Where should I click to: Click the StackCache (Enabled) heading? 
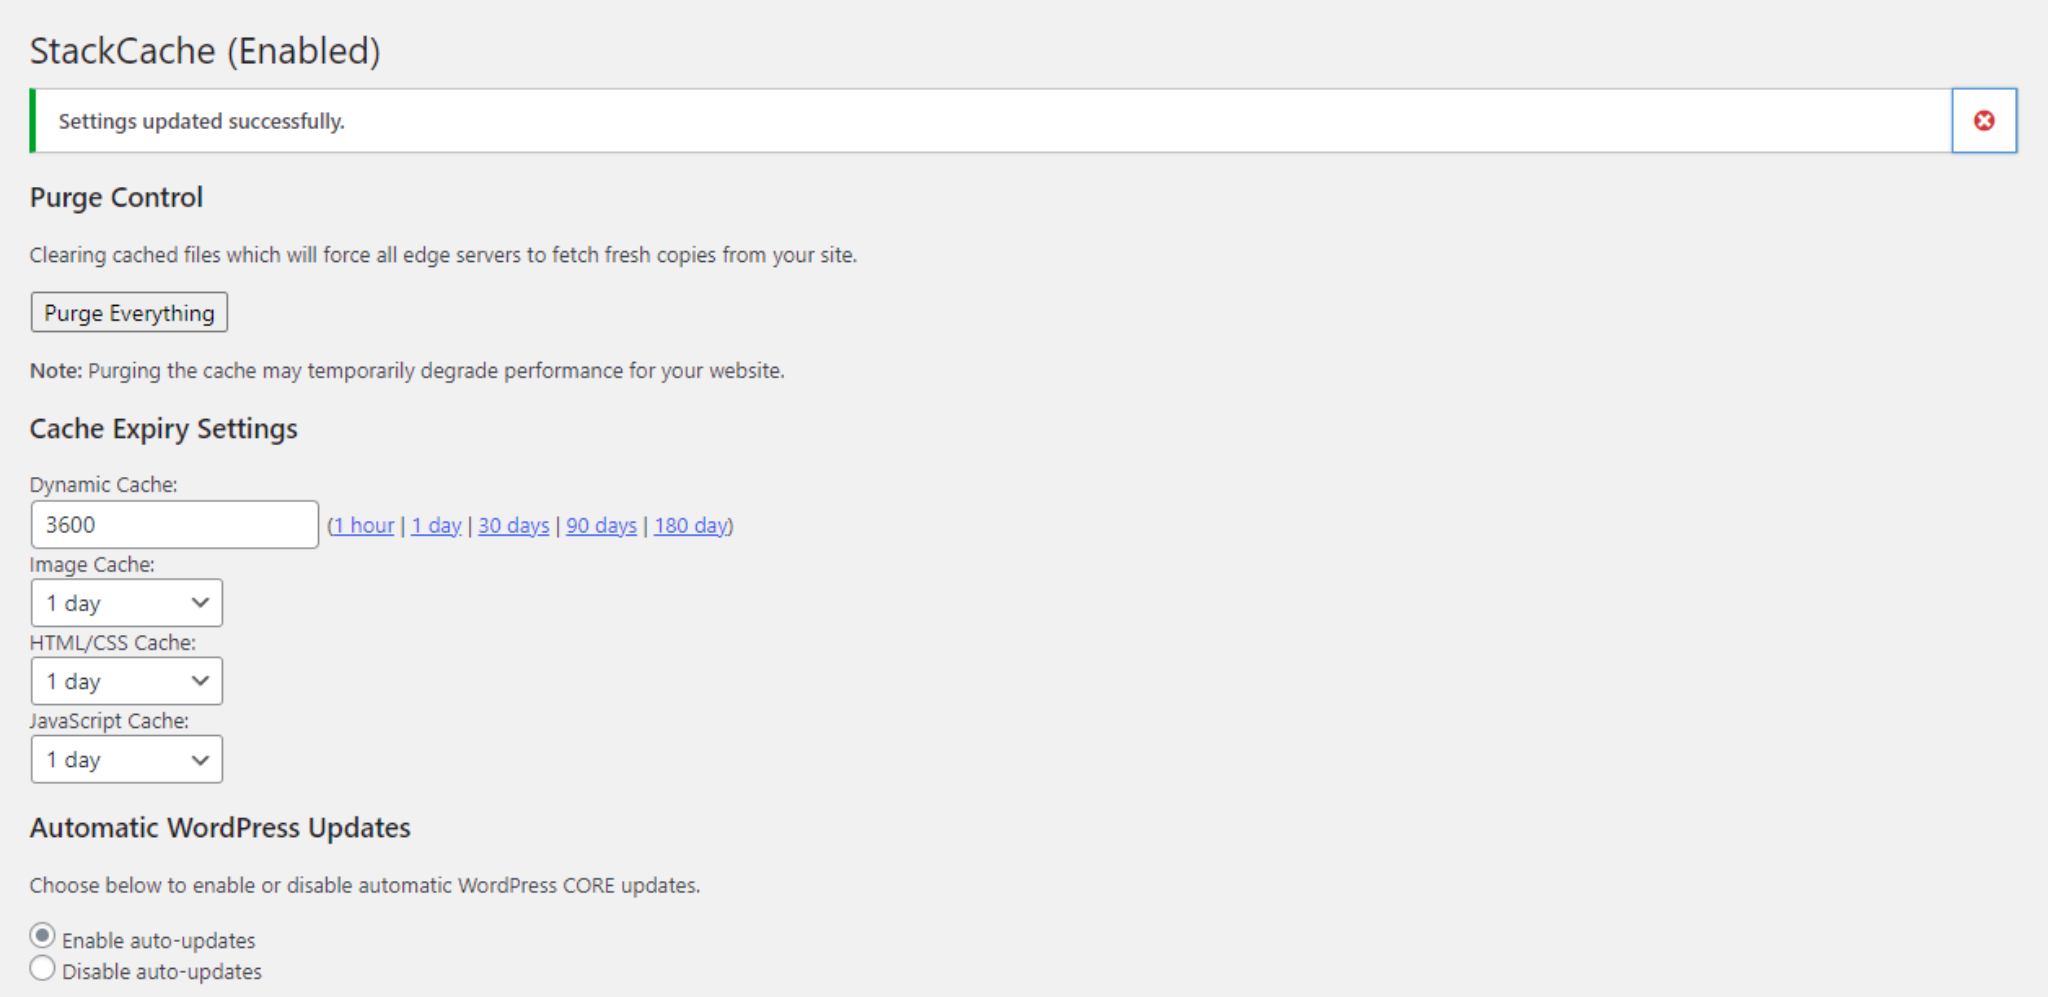(x=205, y=51)
